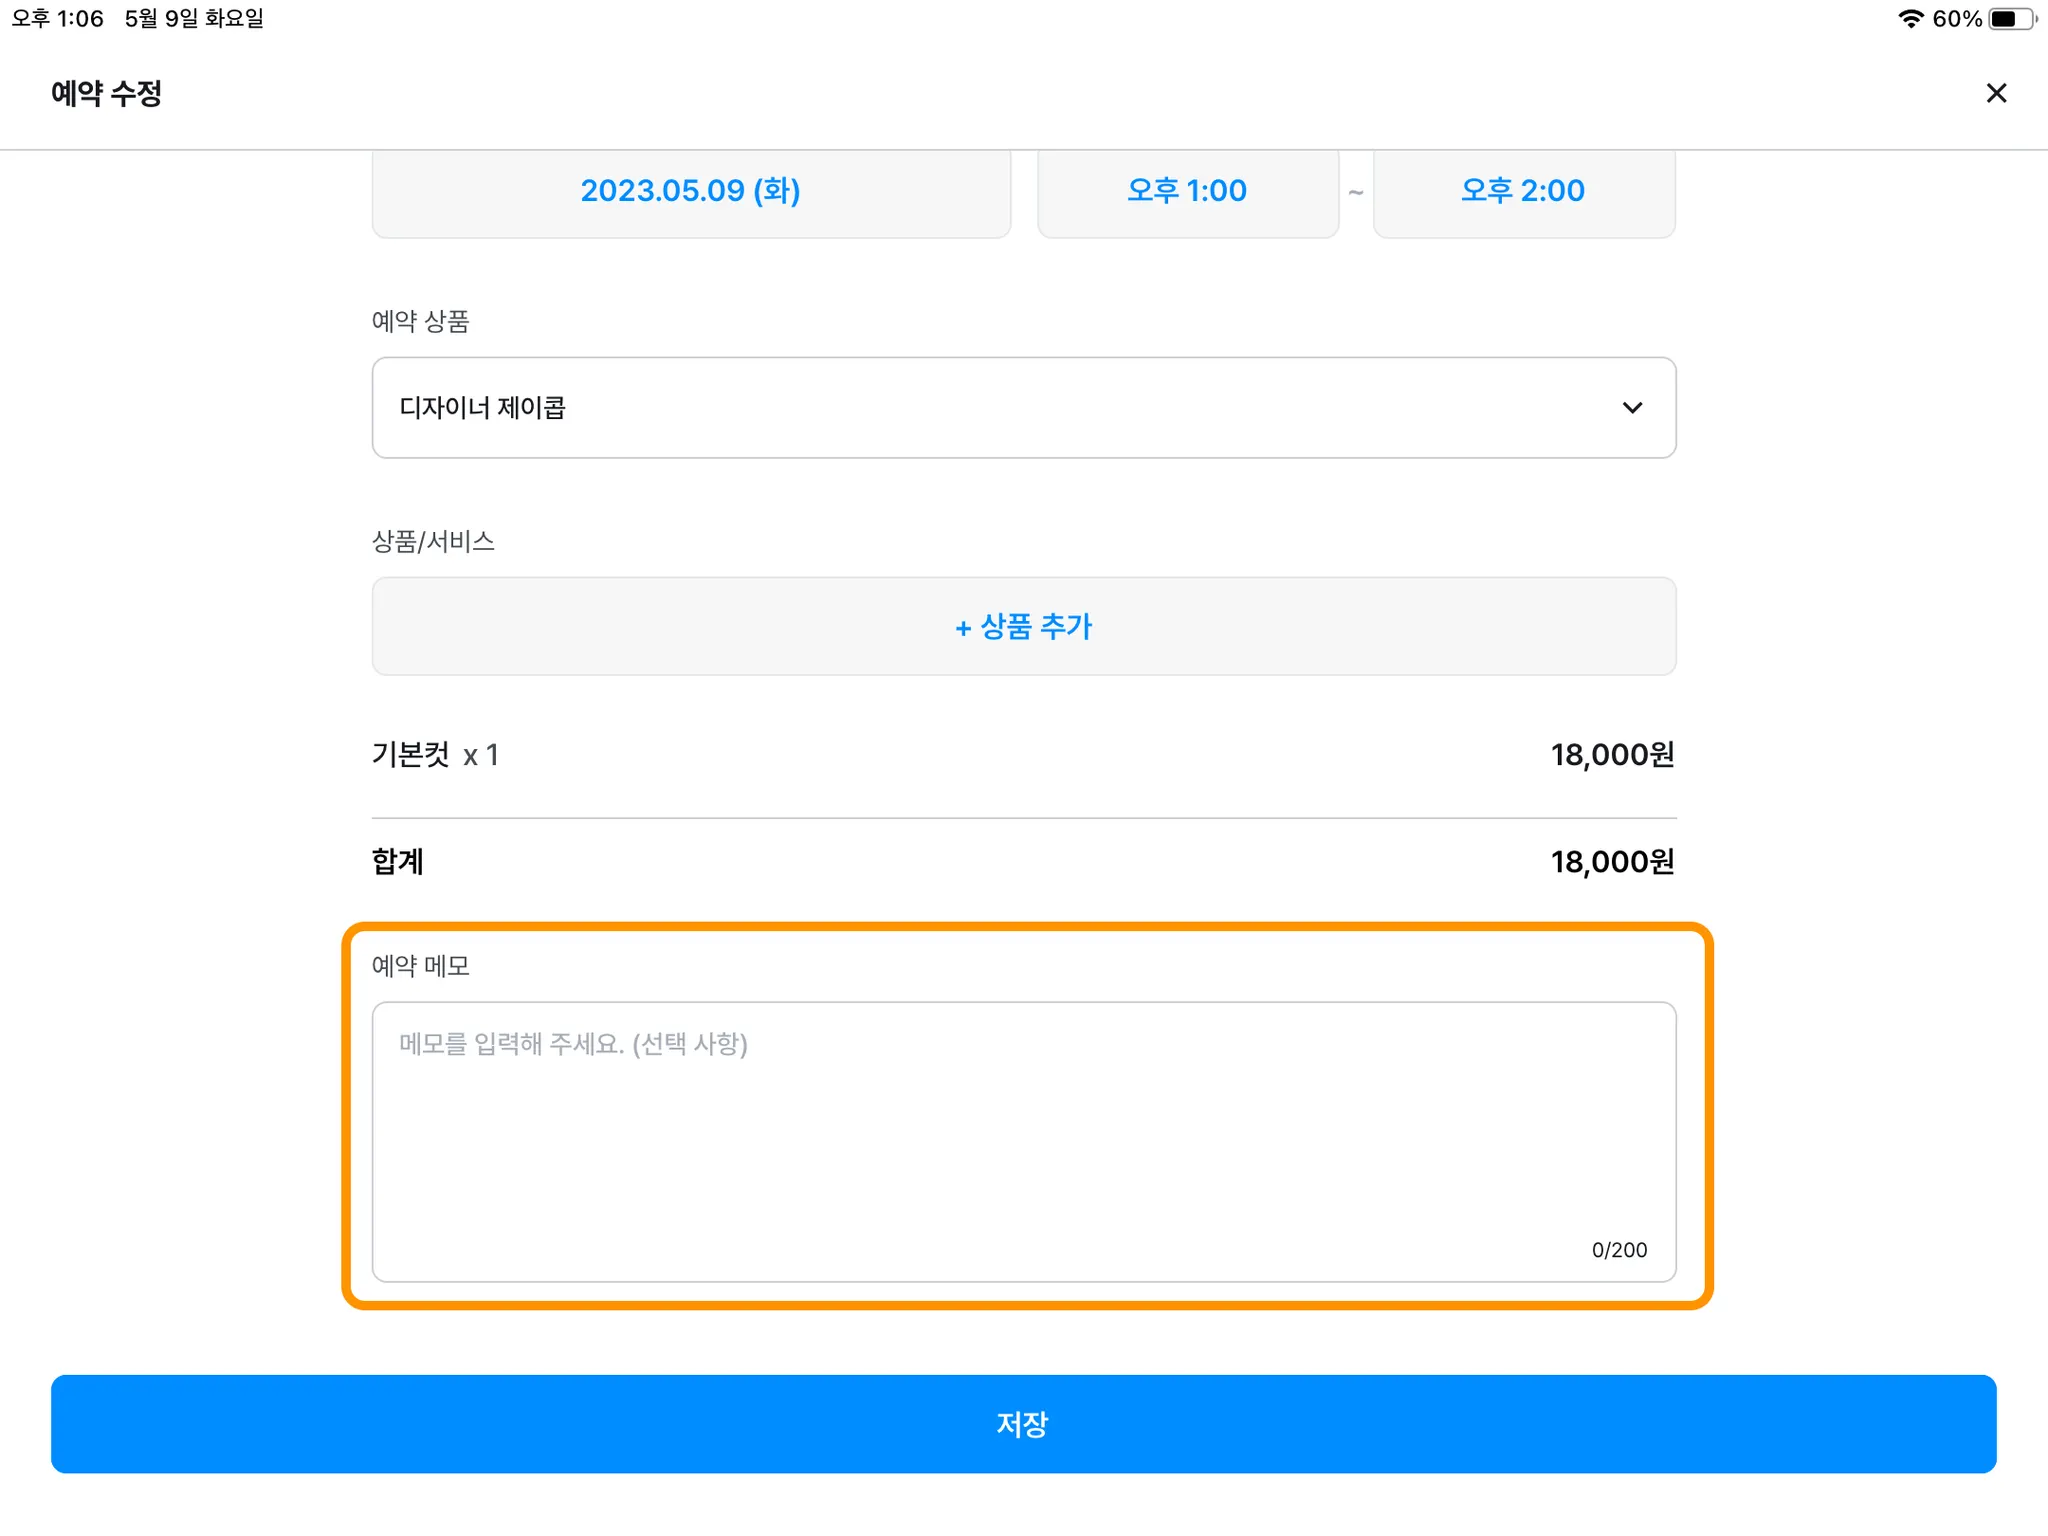The width and height of the screenshot is (2048, 1536).
Task: Select the 기본컷 x 1 line item
Action: click(435, 755)
